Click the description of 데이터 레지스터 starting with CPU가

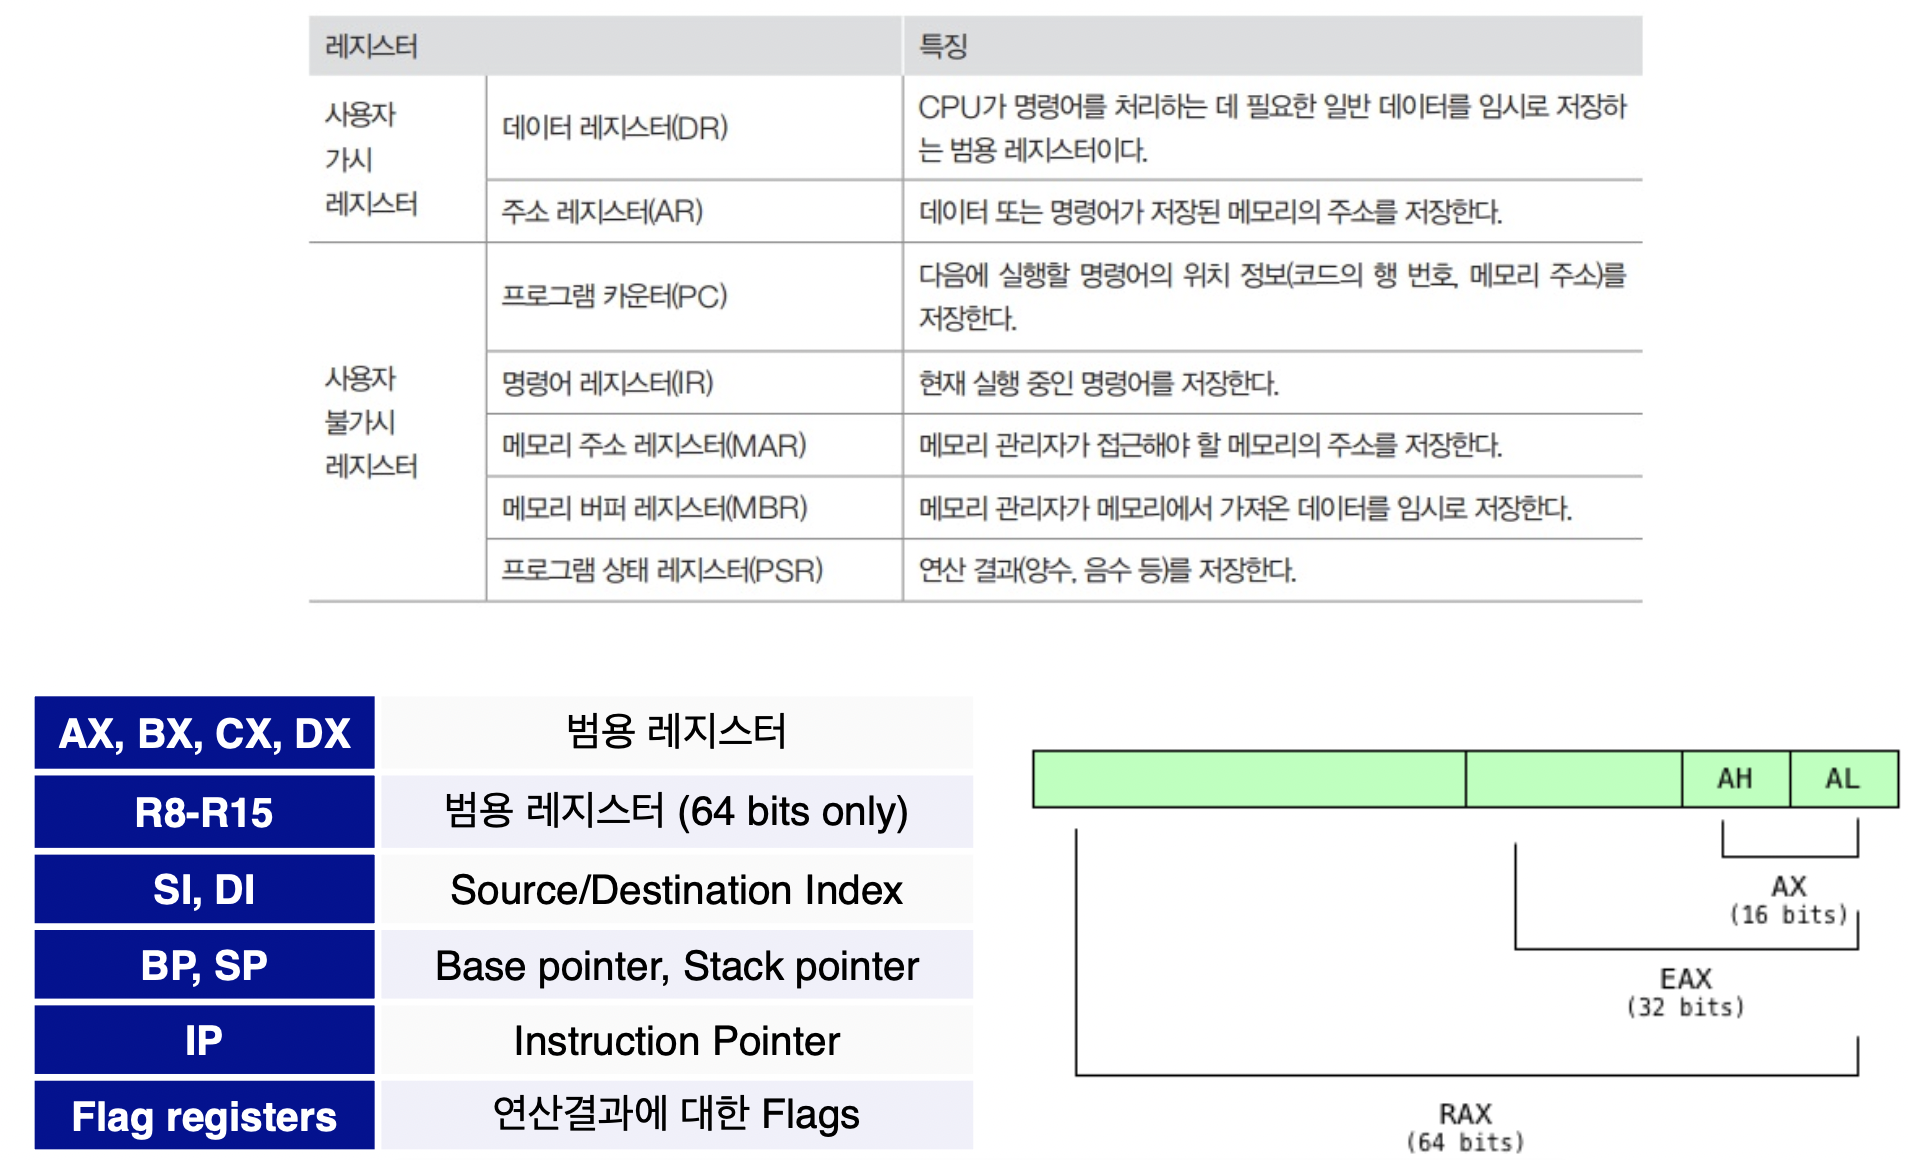(1272, 128)
